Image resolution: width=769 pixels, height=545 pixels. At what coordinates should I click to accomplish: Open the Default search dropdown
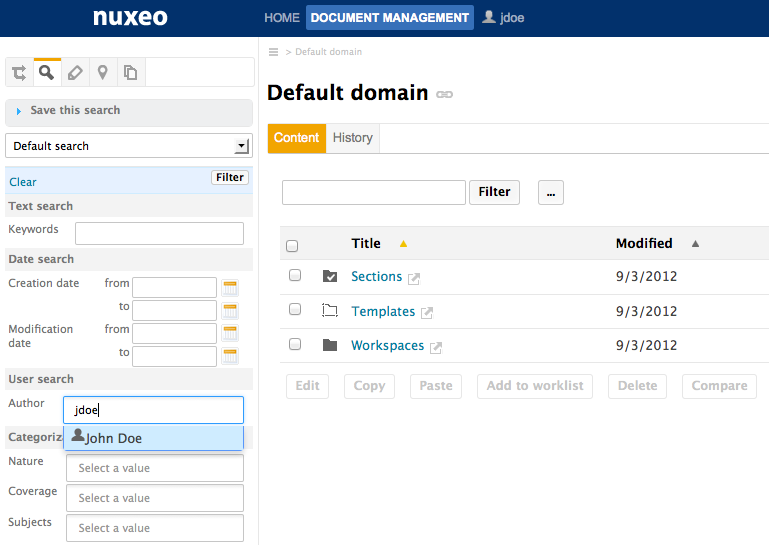241,146
